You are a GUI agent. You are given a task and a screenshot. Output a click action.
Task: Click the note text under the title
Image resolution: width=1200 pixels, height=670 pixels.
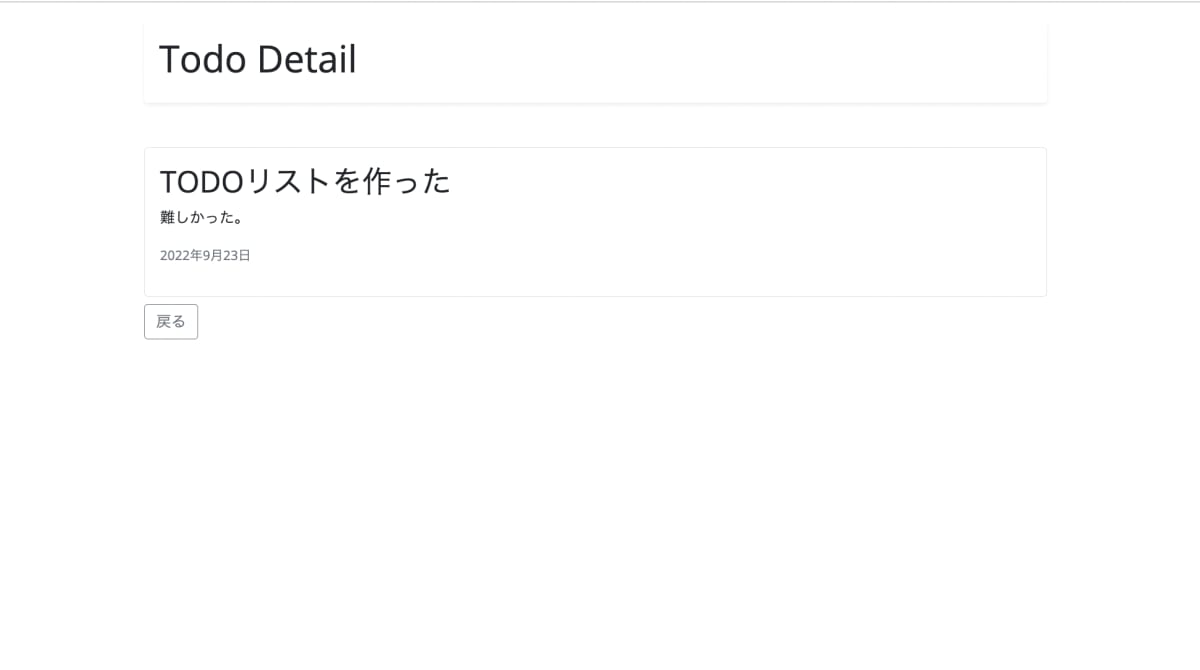click(x=200, y=217)
